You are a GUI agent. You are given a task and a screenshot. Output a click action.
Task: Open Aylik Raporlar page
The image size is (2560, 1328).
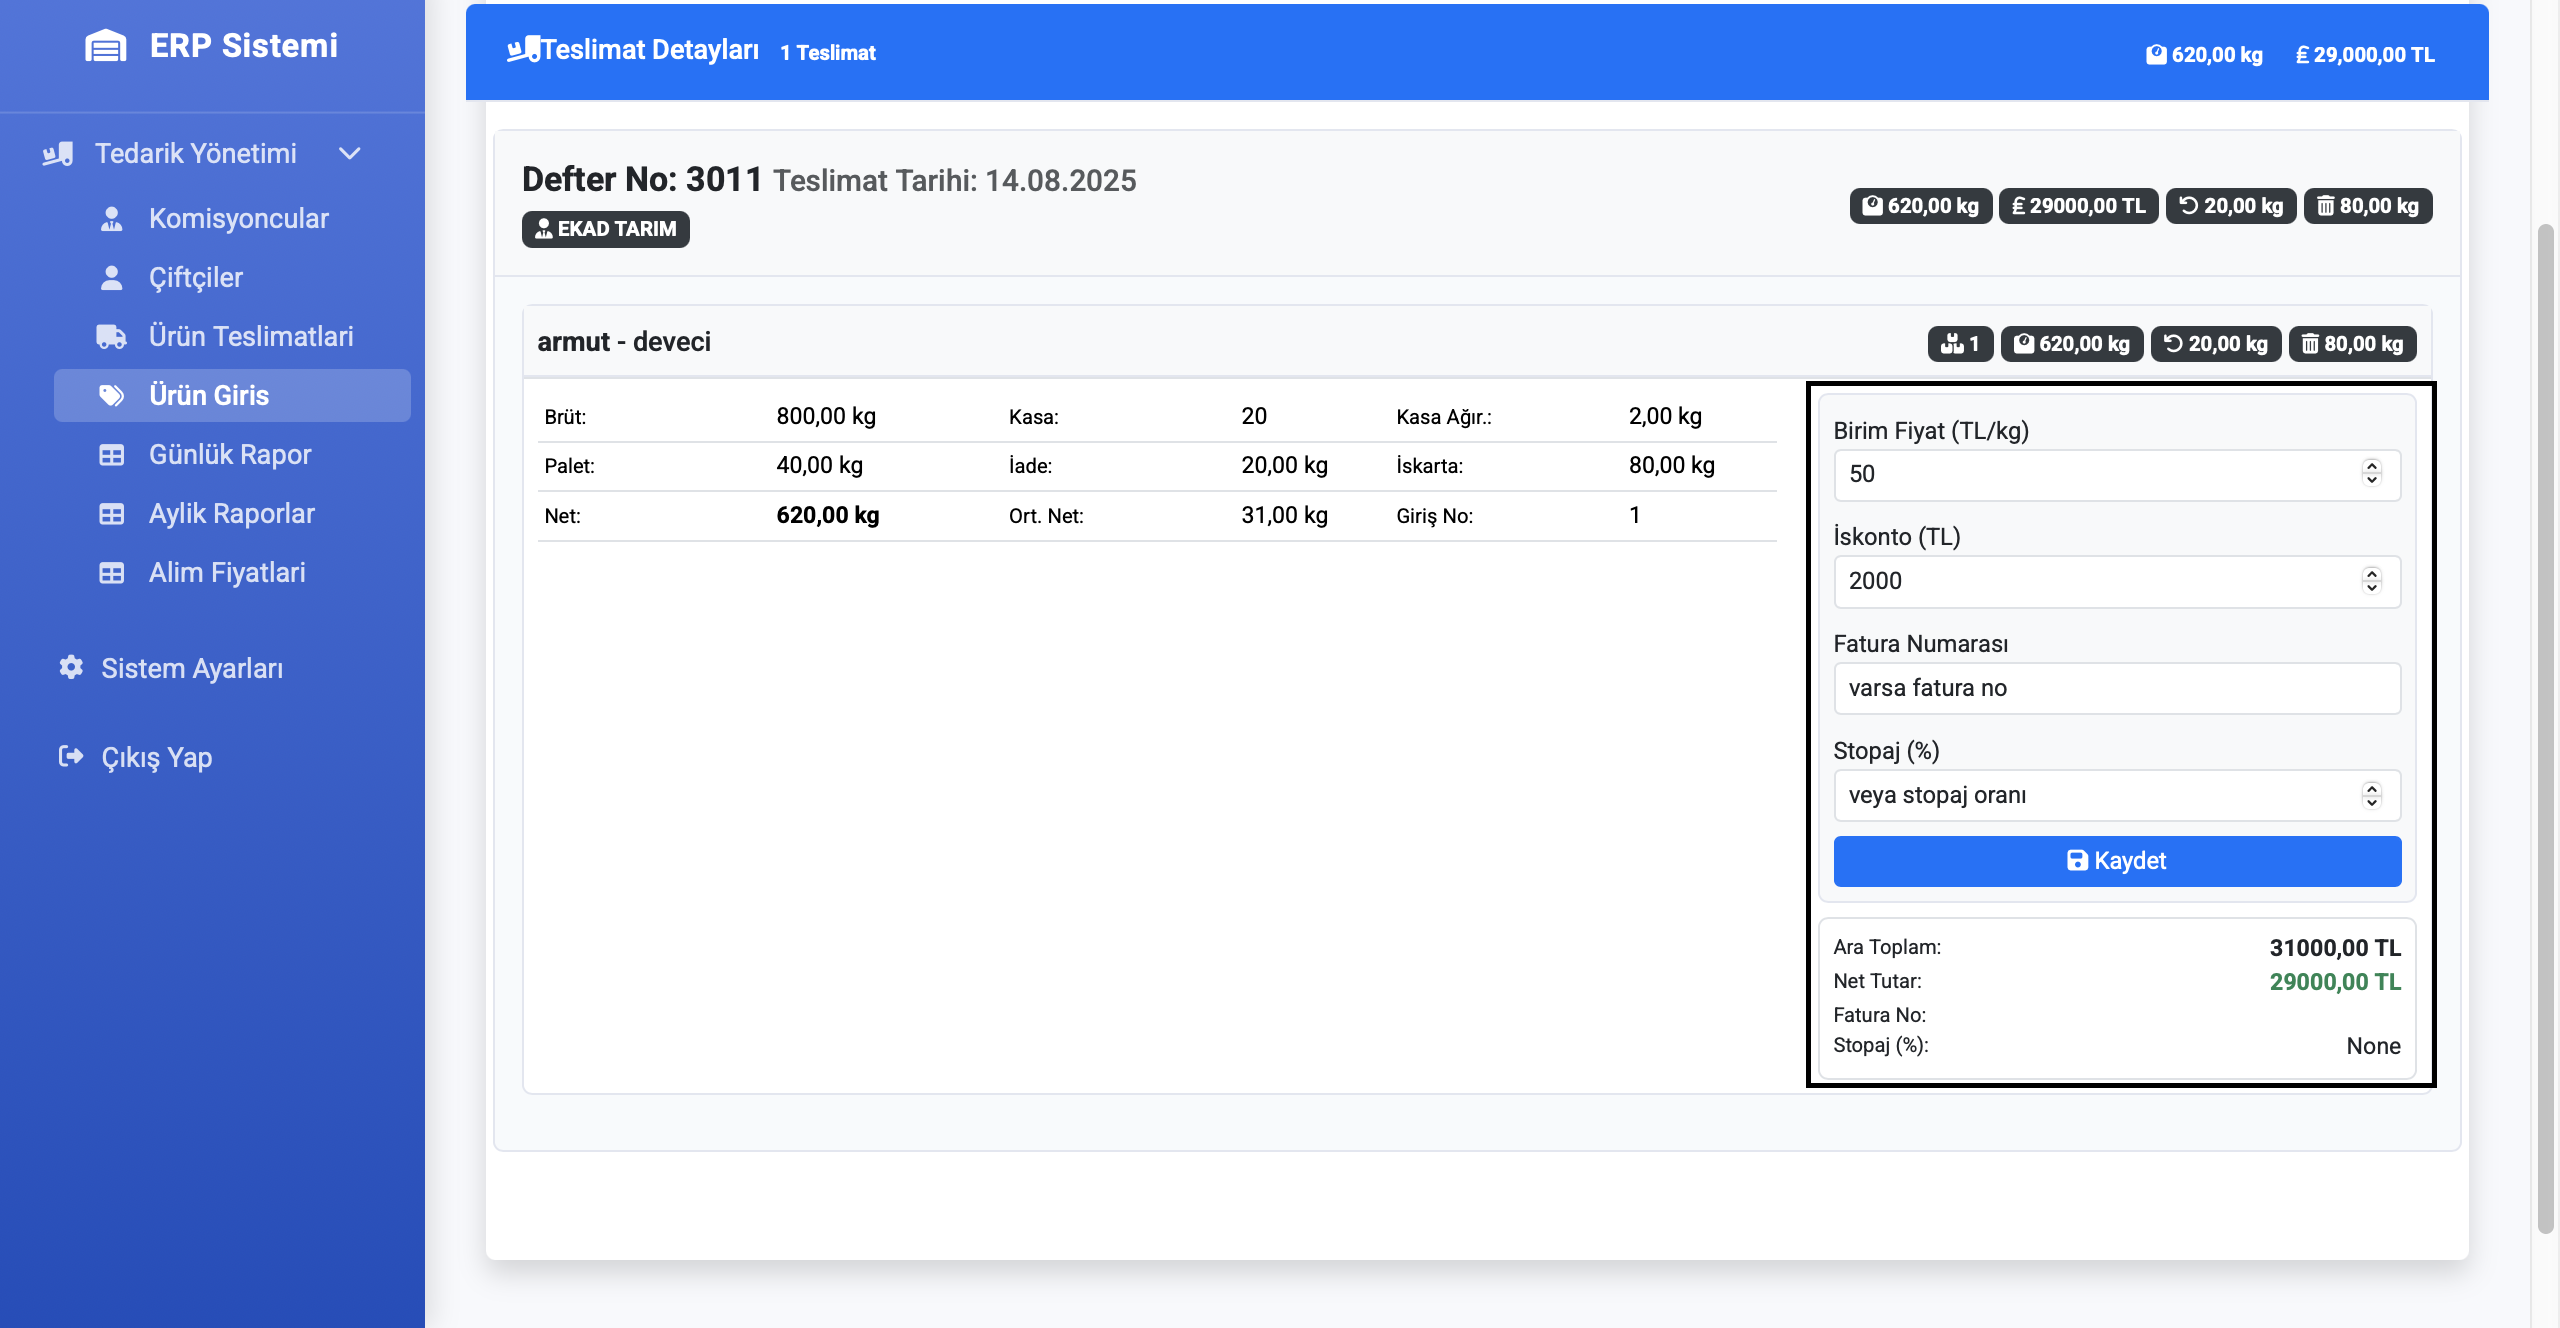(232, 514)
